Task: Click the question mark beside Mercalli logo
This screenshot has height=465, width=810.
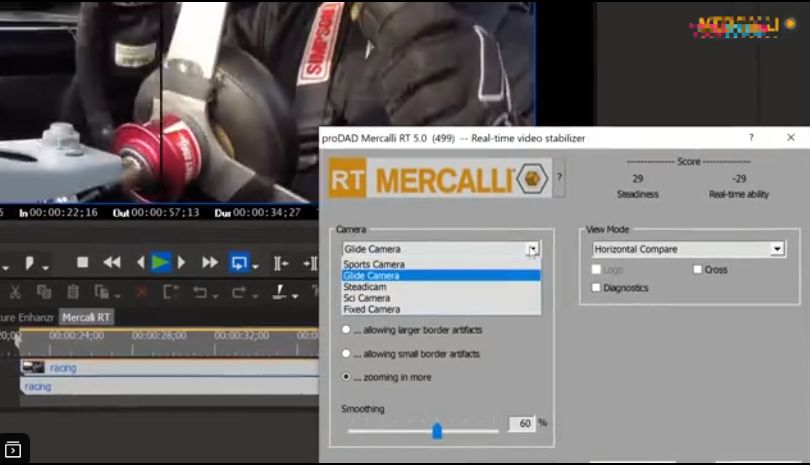Action: (559, 177)
